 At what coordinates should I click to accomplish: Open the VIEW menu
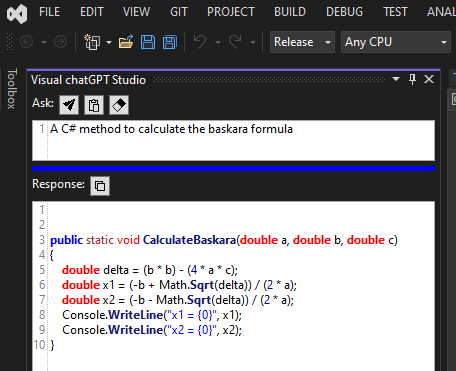click(x=136, y=12)
